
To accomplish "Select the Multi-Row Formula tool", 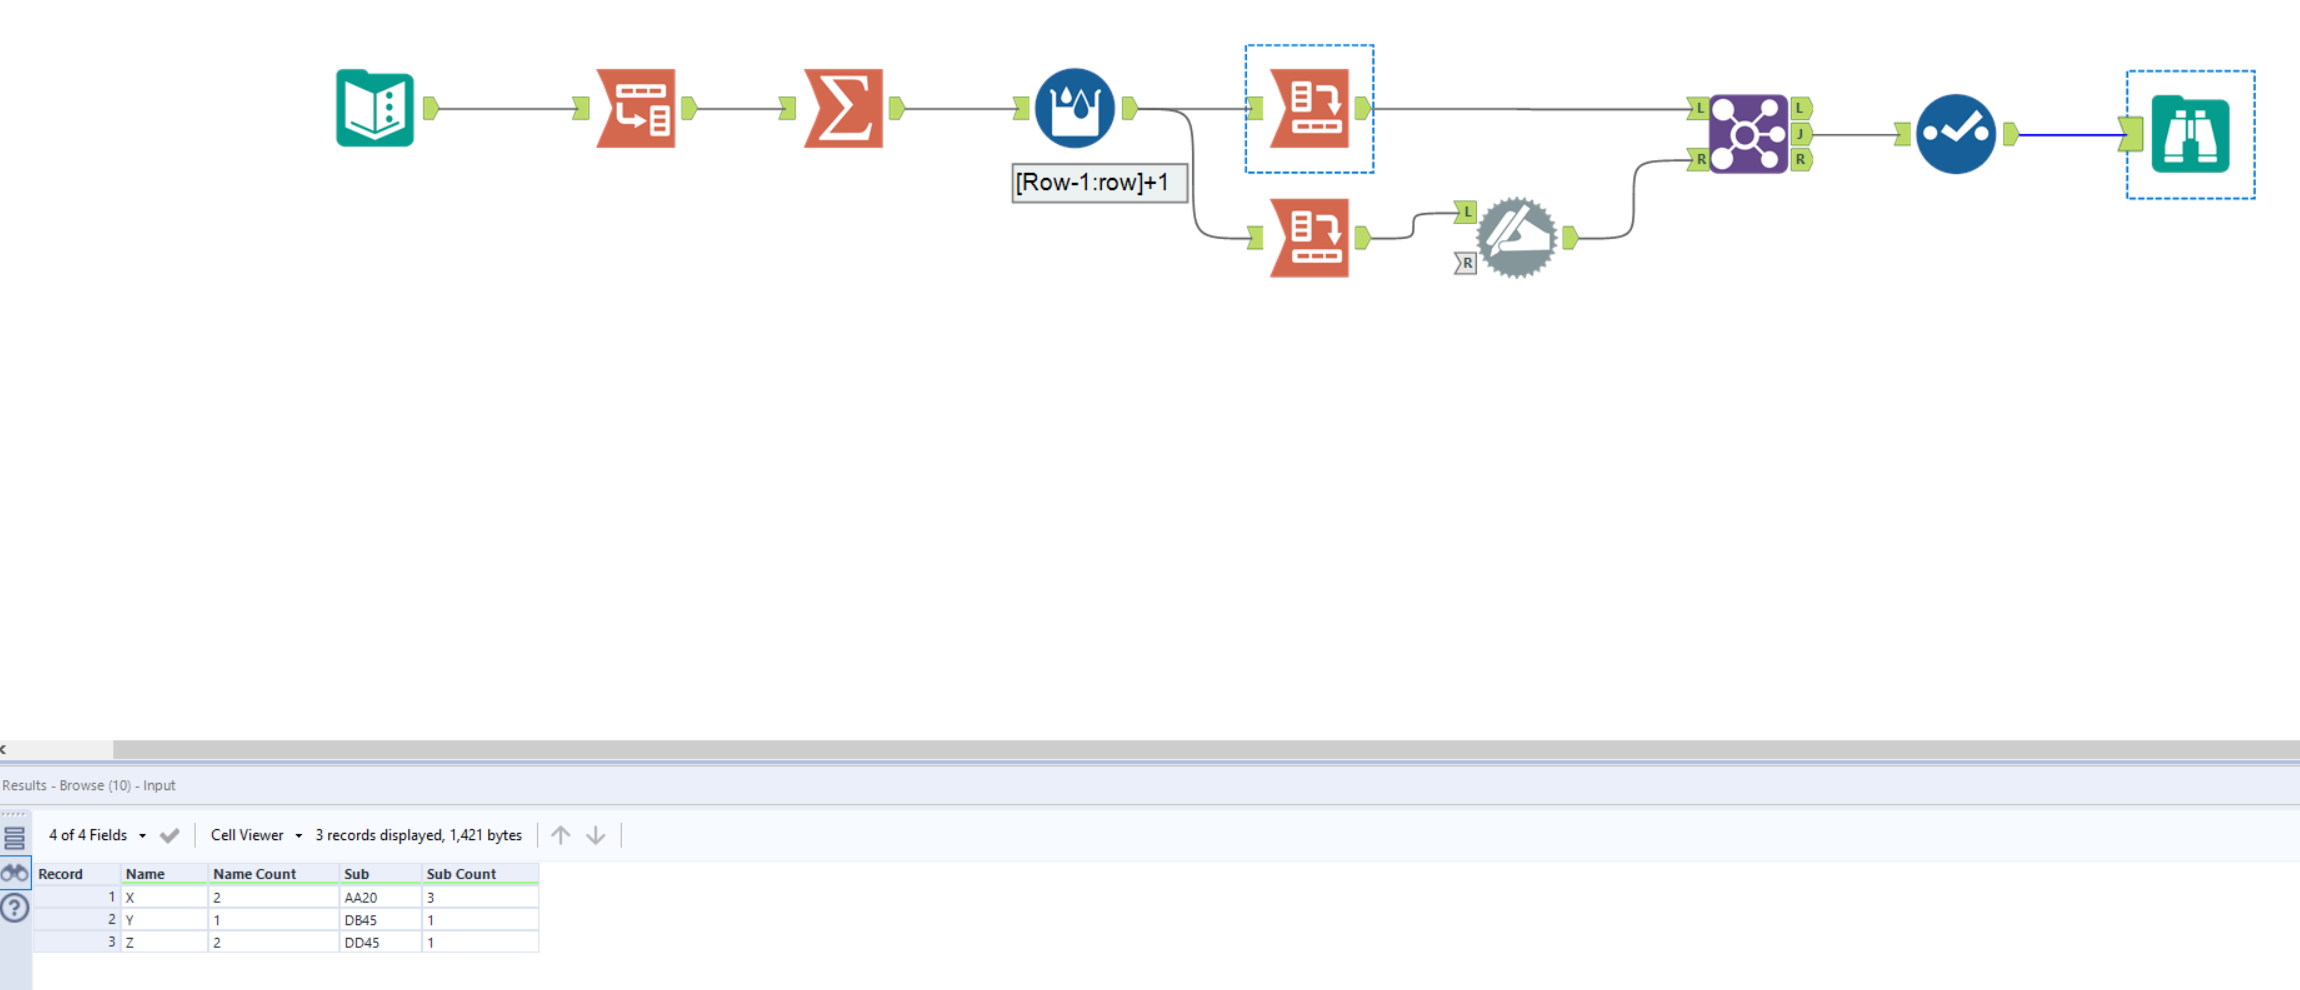I will (x=1075, y=108).
